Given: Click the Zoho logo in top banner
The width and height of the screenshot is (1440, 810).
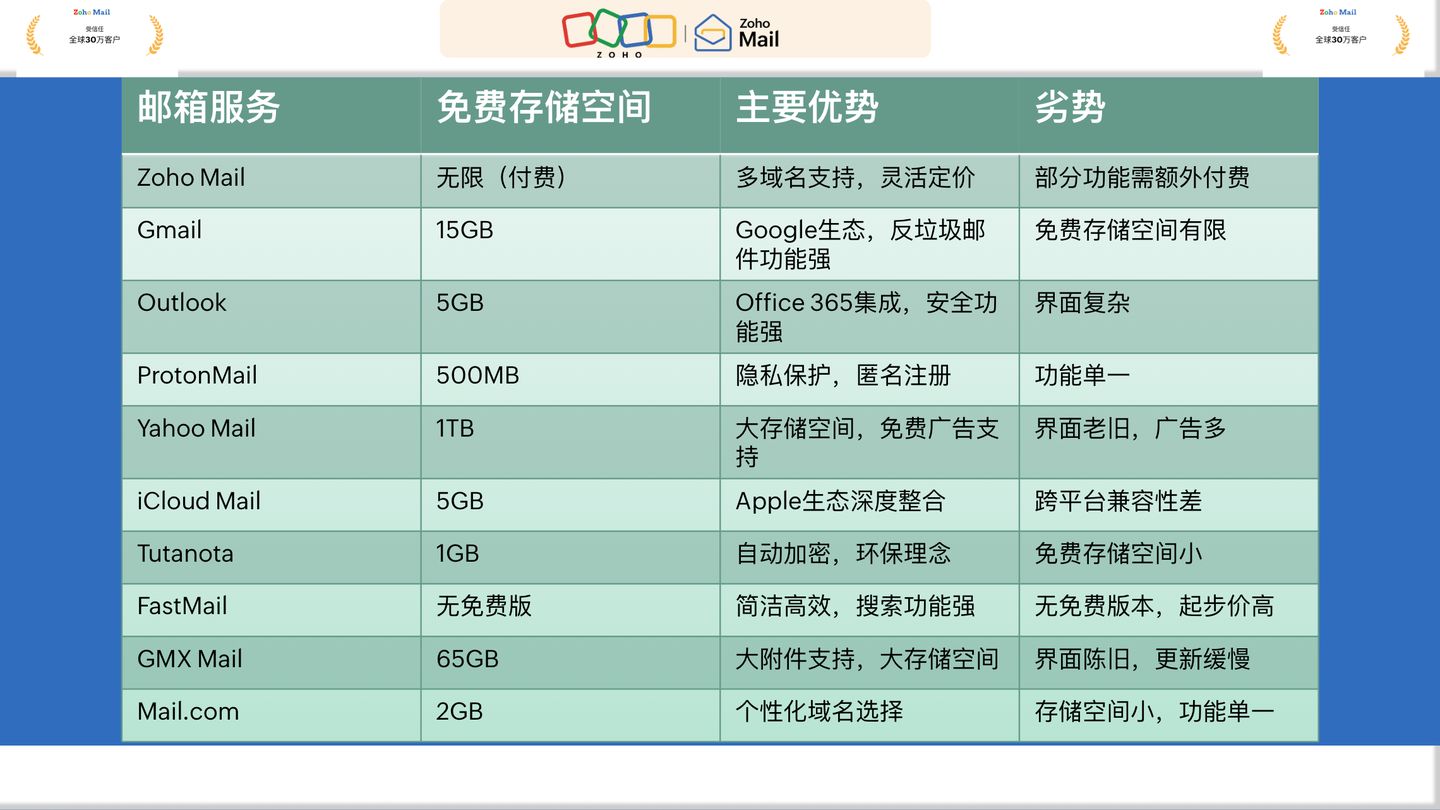Looking at the screenshot, I should (619, 33).
